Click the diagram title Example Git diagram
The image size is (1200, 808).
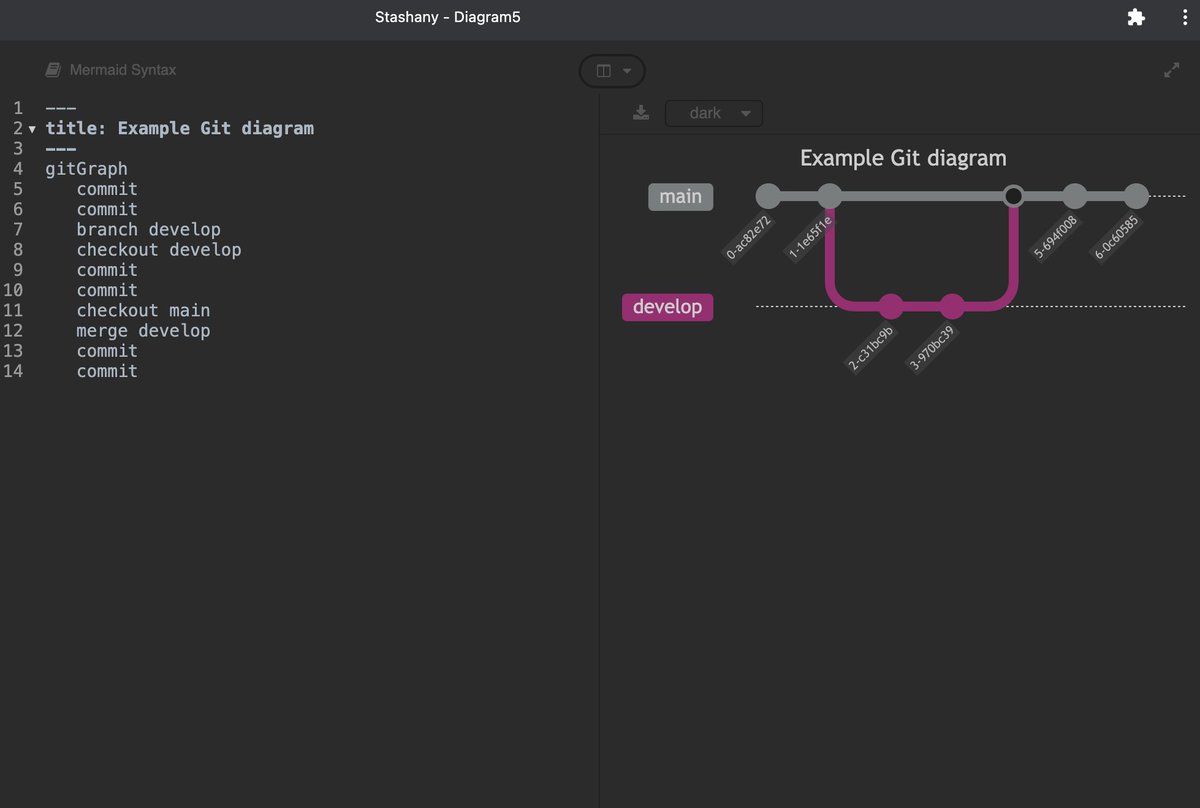coord(903,158)
